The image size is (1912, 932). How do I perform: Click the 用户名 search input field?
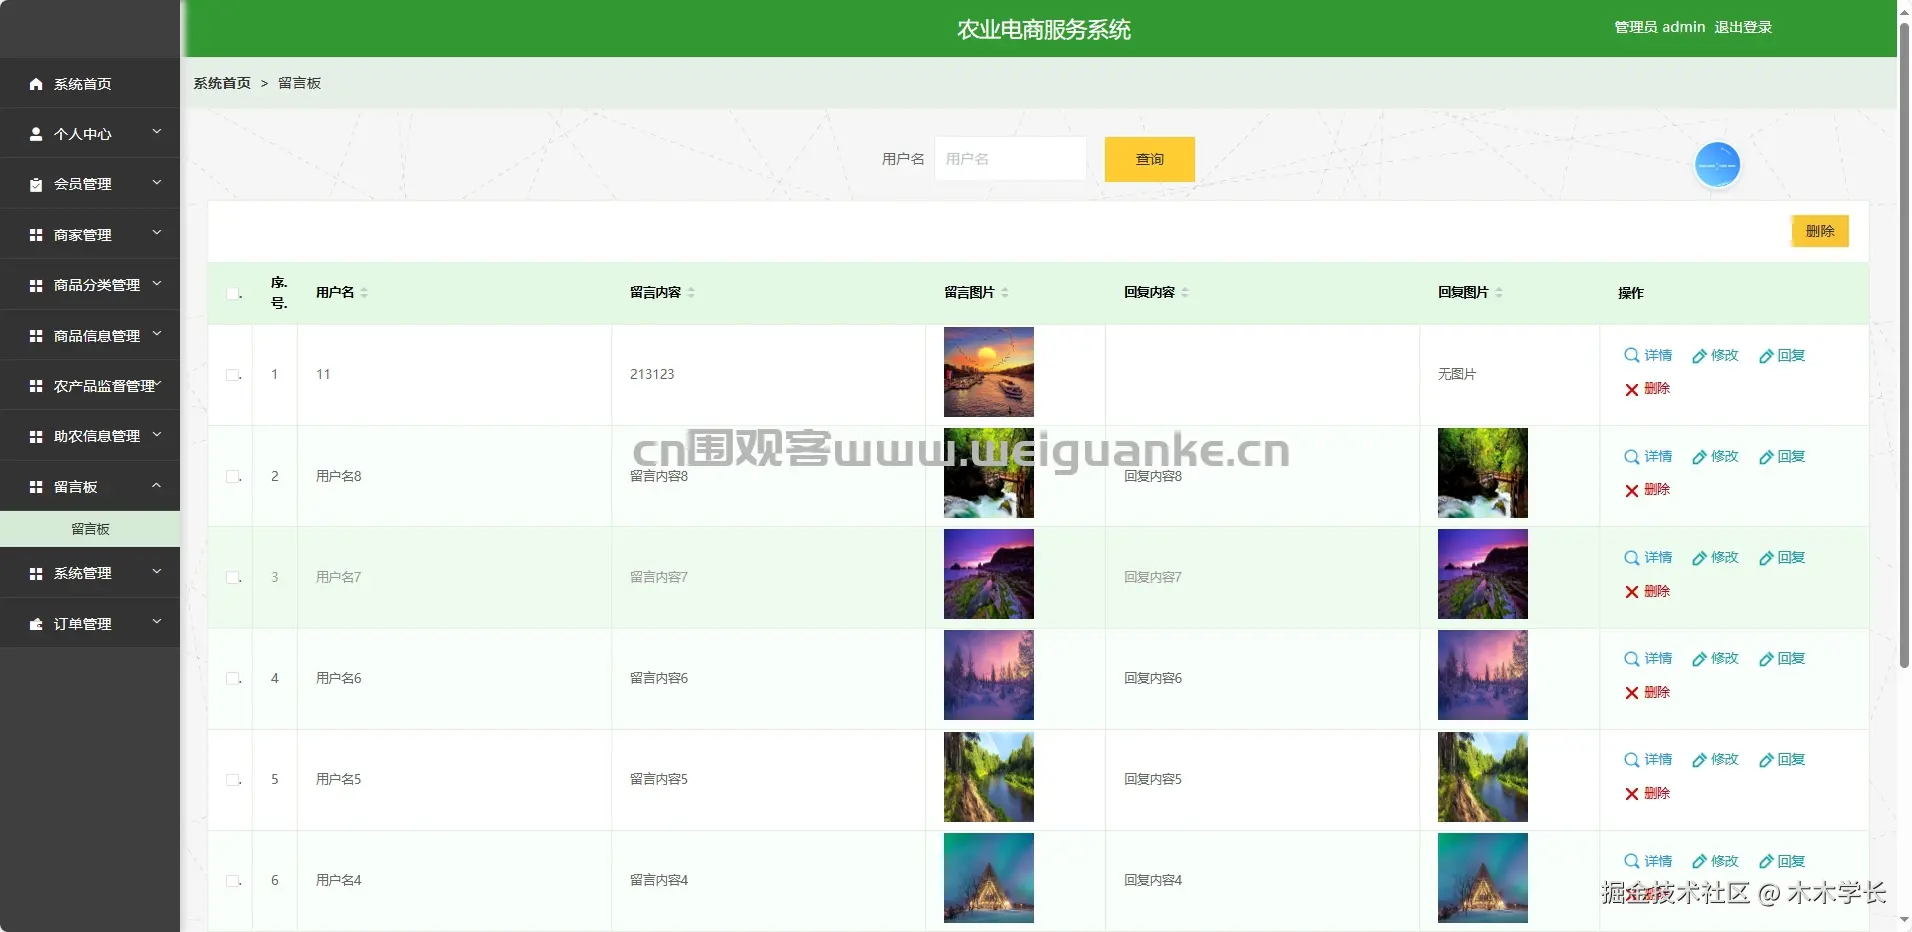[x=1009, y=159]
